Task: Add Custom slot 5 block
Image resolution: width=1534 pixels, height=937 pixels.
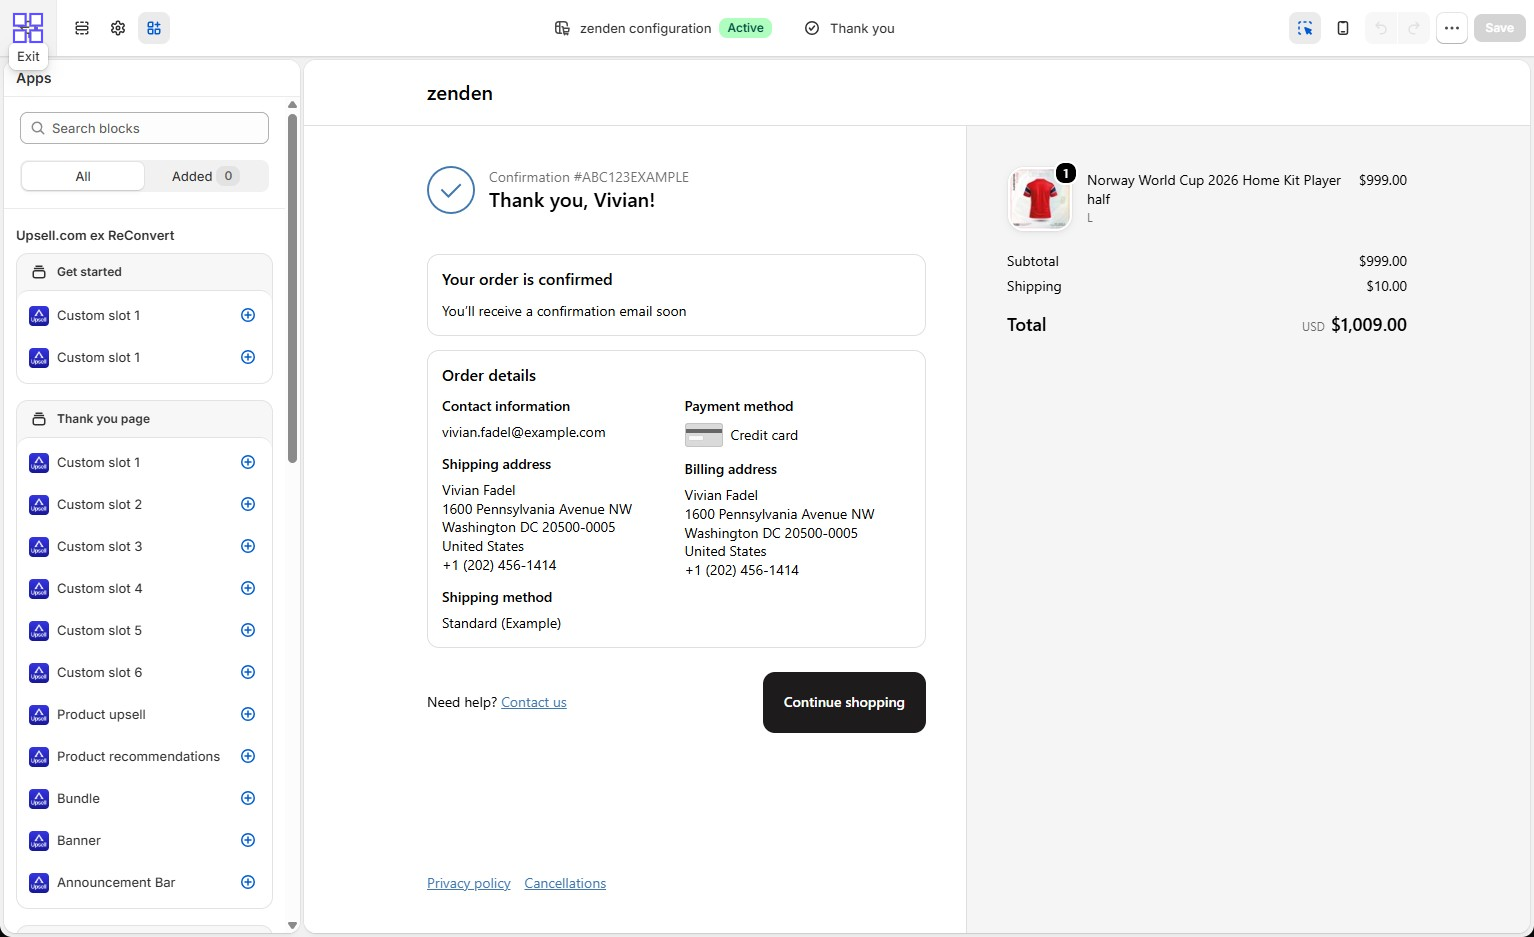Action: tap(248, 630)
